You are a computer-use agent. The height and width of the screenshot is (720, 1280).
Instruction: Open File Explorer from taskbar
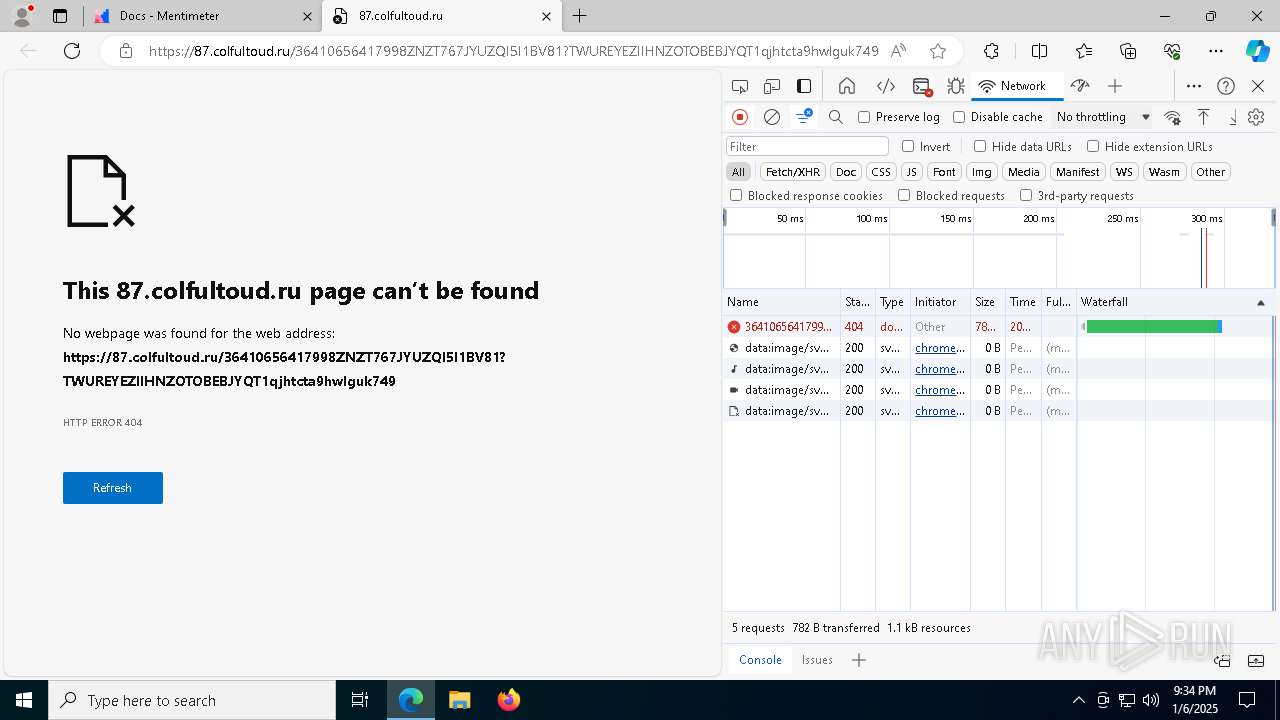click(460, 700)
